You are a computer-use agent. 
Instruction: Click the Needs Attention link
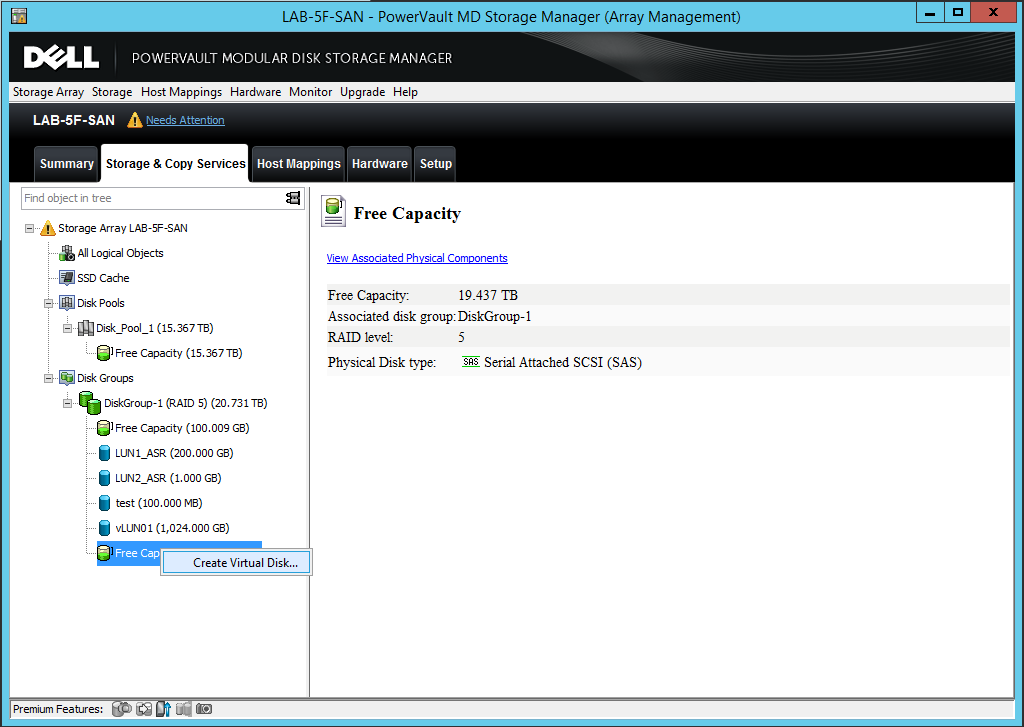tap(185, 120)
